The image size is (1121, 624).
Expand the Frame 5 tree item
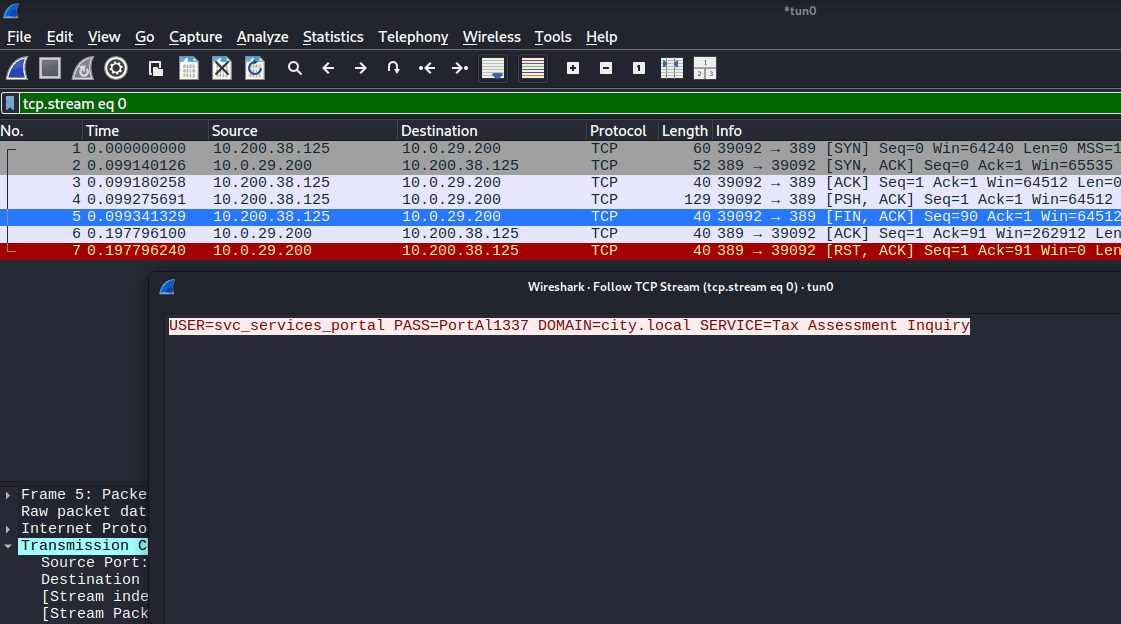pos(9,495)
